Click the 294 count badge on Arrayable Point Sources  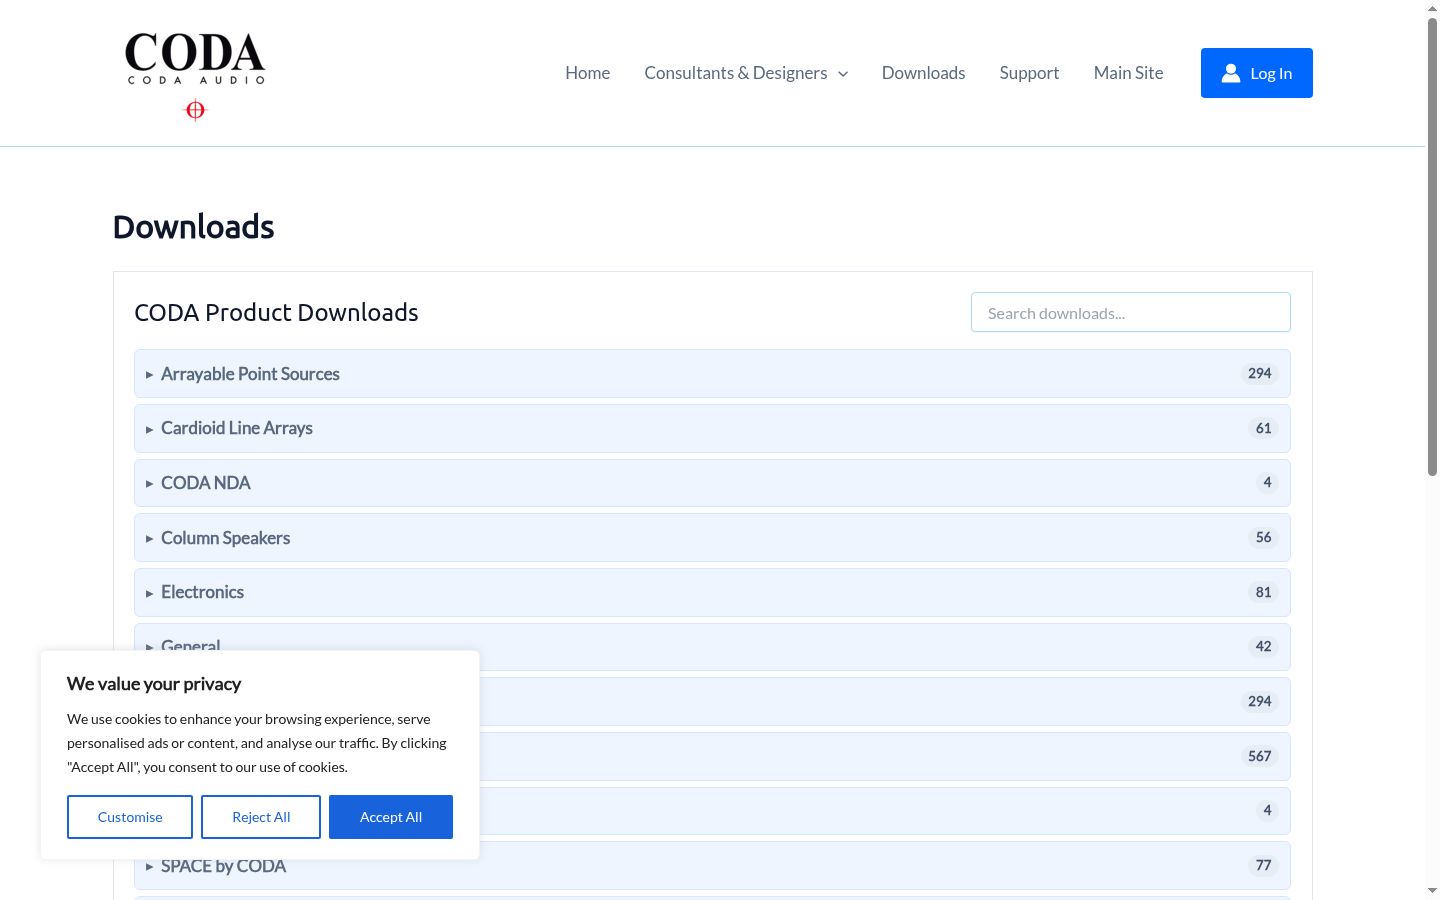(1259, 373)
